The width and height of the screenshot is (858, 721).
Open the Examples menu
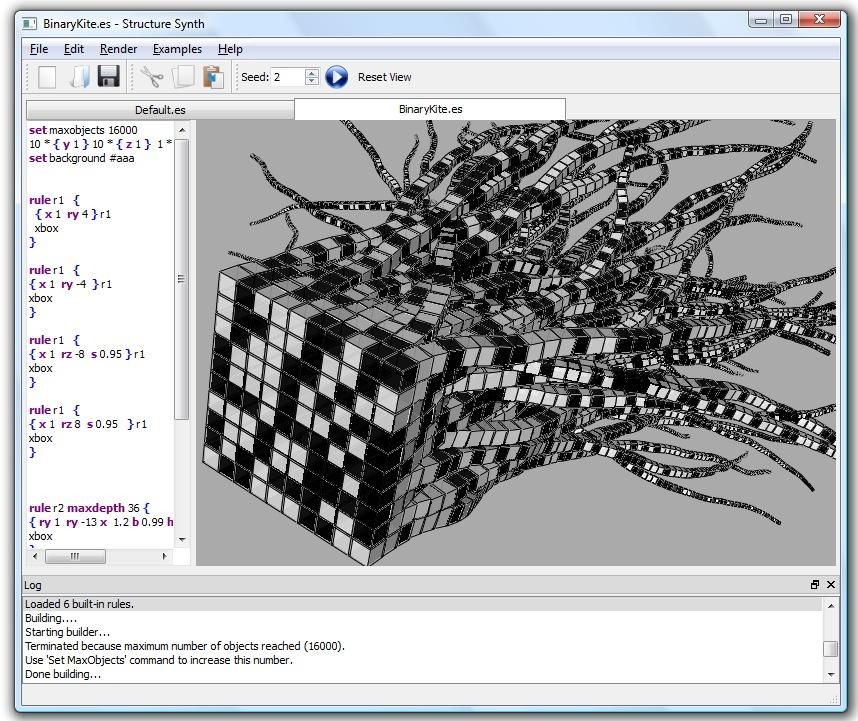point(177,48)
